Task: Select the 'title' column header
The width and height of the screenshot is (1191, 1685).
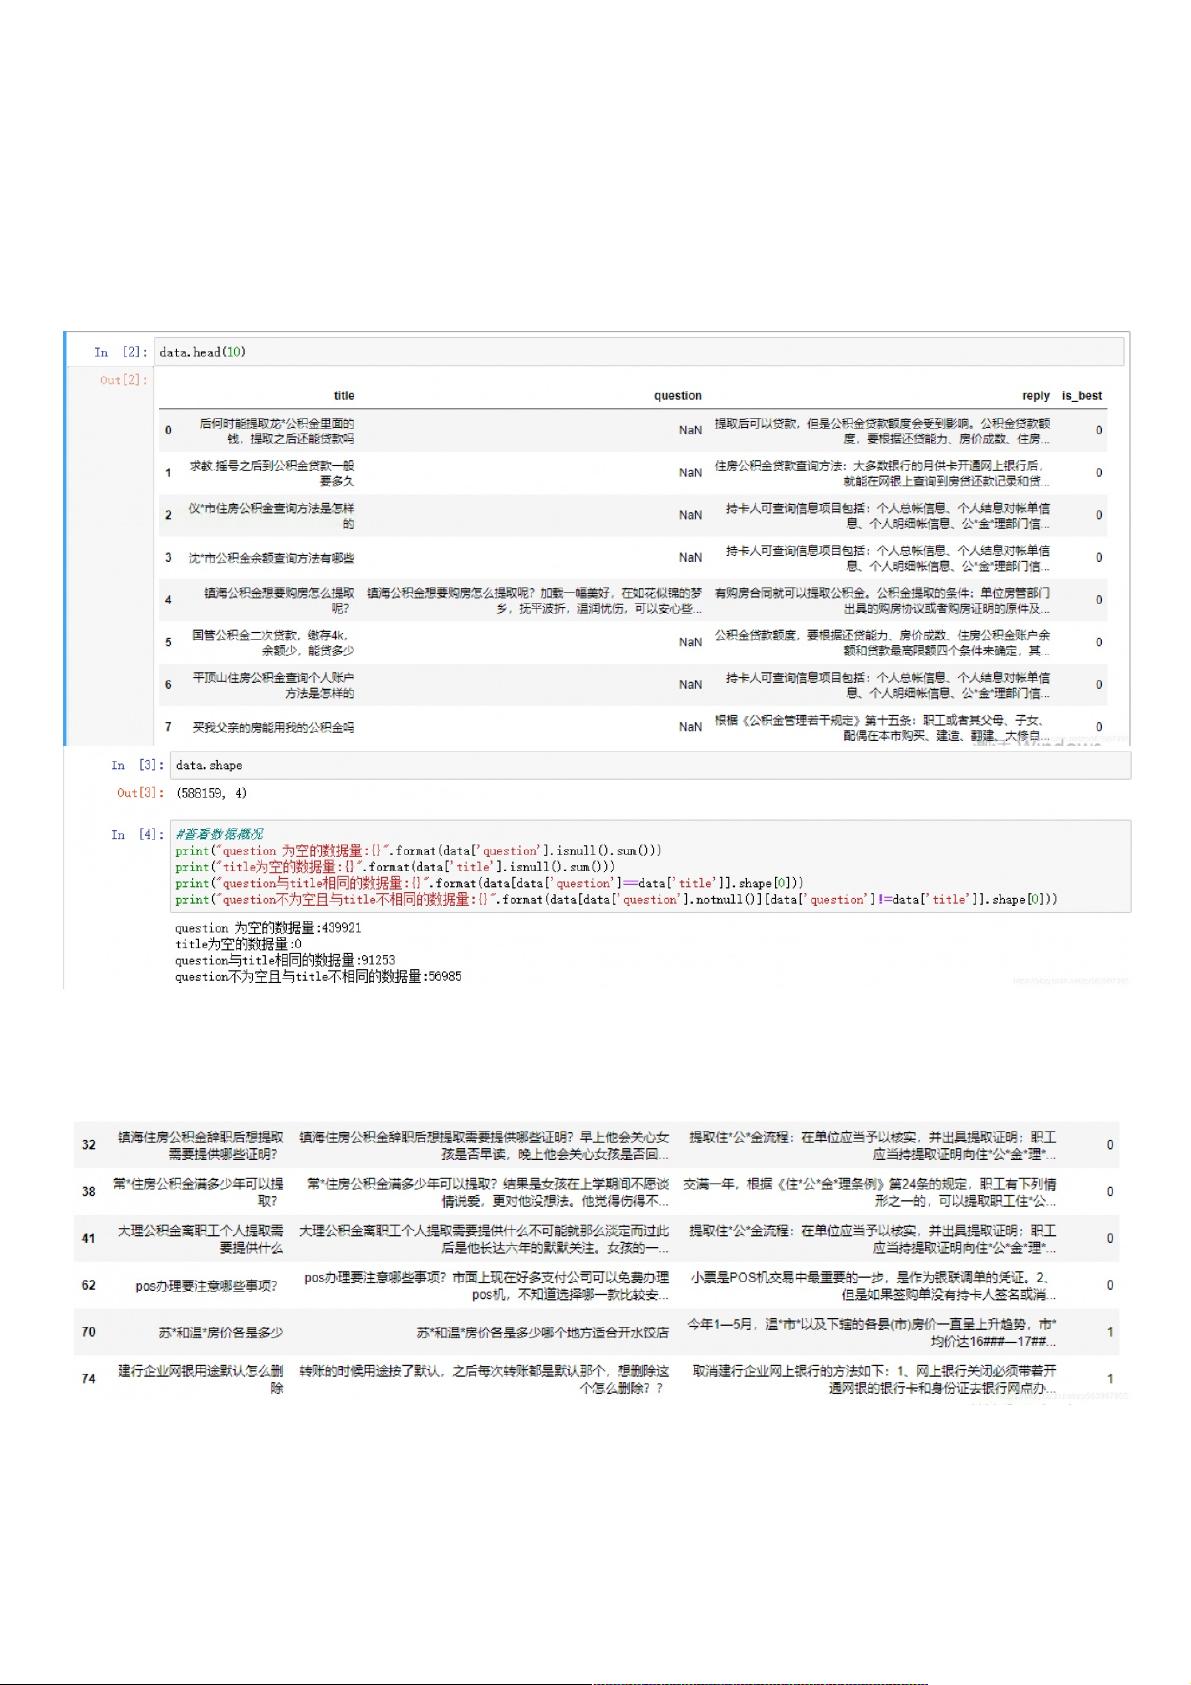Action: click(344, 396)
